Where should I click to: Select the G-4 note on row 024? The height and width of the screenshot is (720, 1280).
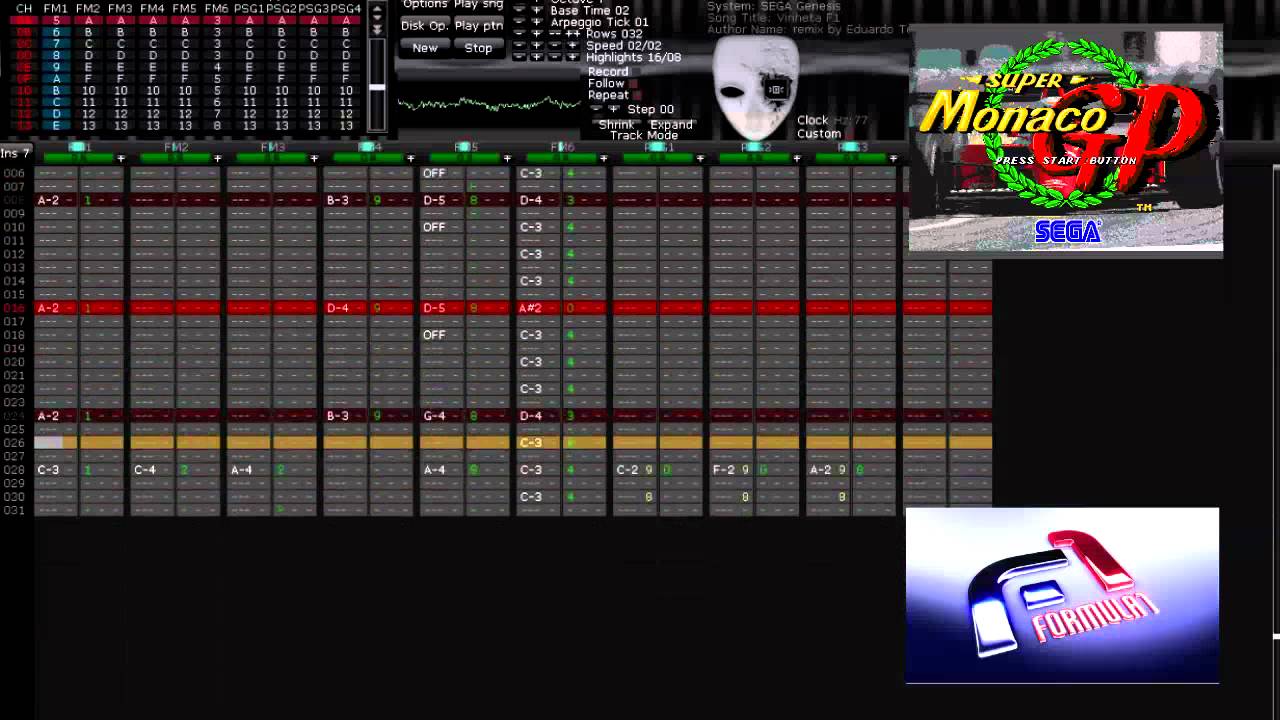434,416
